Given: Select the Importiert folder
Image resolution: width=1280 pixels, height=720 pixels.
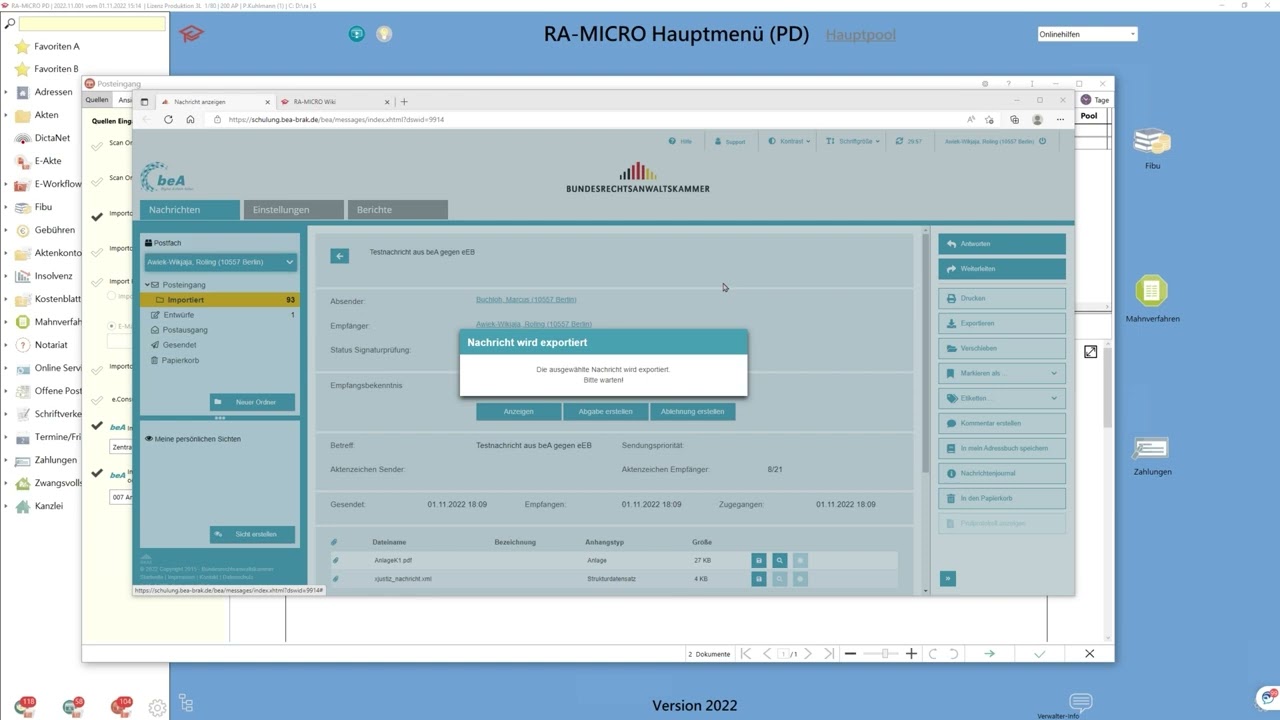Looking at the screenshot, I should click(x=219, y=300).
